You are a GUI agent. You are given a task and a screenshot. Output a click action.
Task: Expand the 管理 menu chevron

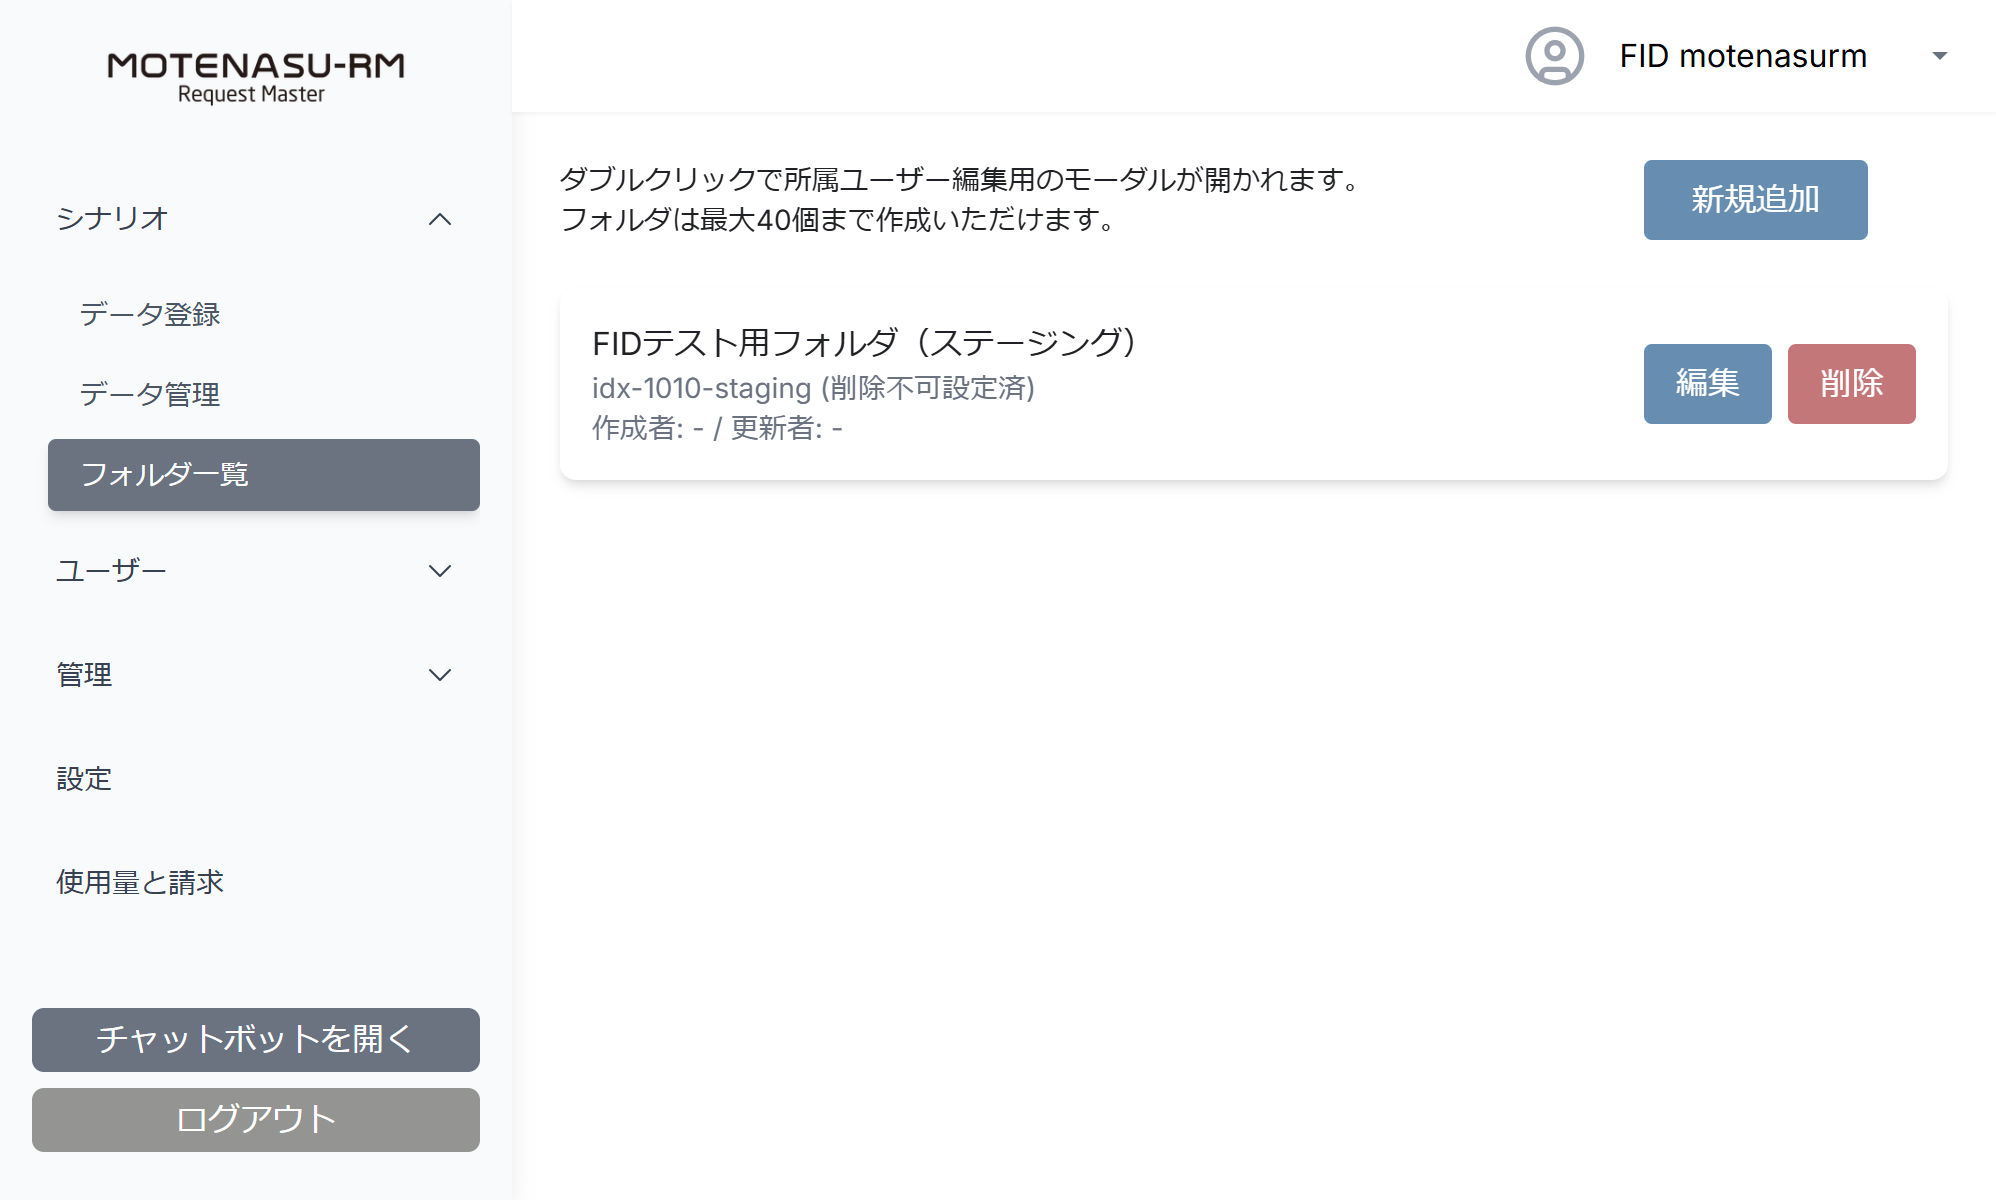pos(440,675)
